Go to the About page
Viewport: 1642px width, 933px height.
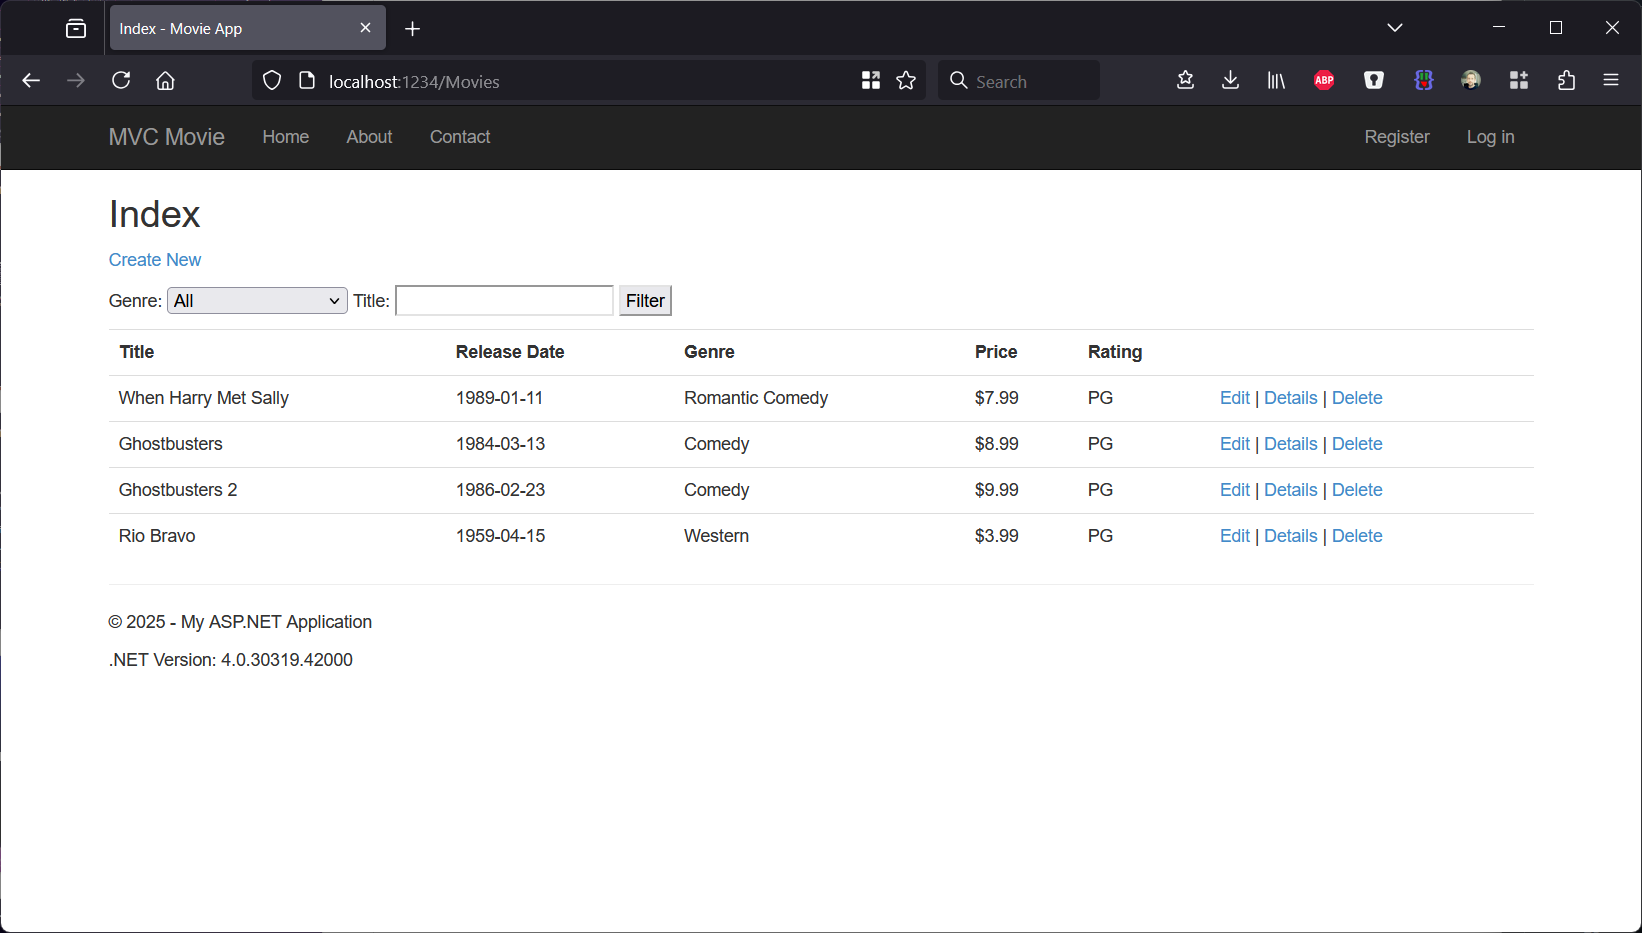coord(368,137)
